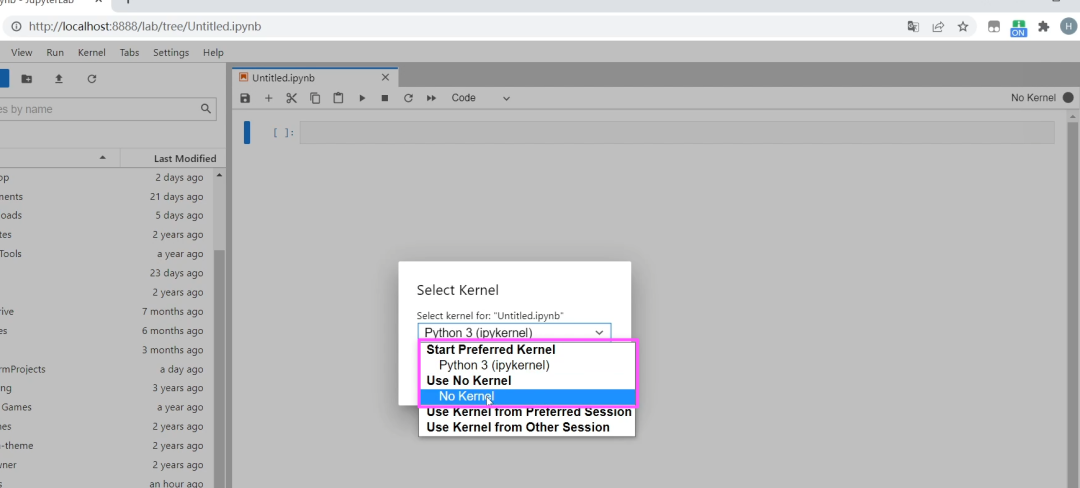This screenshot has width=1080, height=488.
Task: Copy selected cells with the copy icon
Action: click(315, 98)
